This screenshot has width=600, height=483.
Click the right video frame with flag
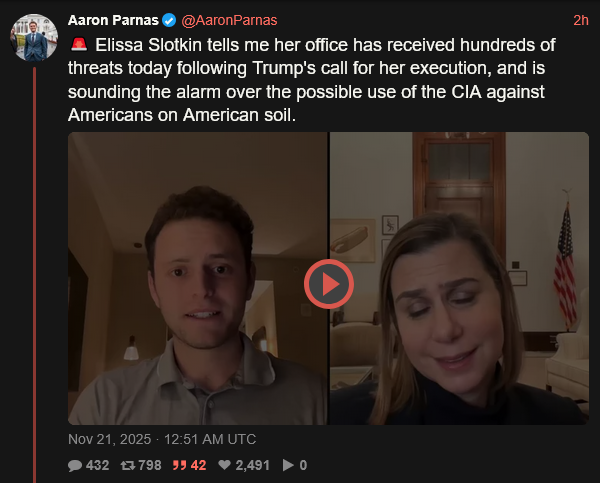459,278
